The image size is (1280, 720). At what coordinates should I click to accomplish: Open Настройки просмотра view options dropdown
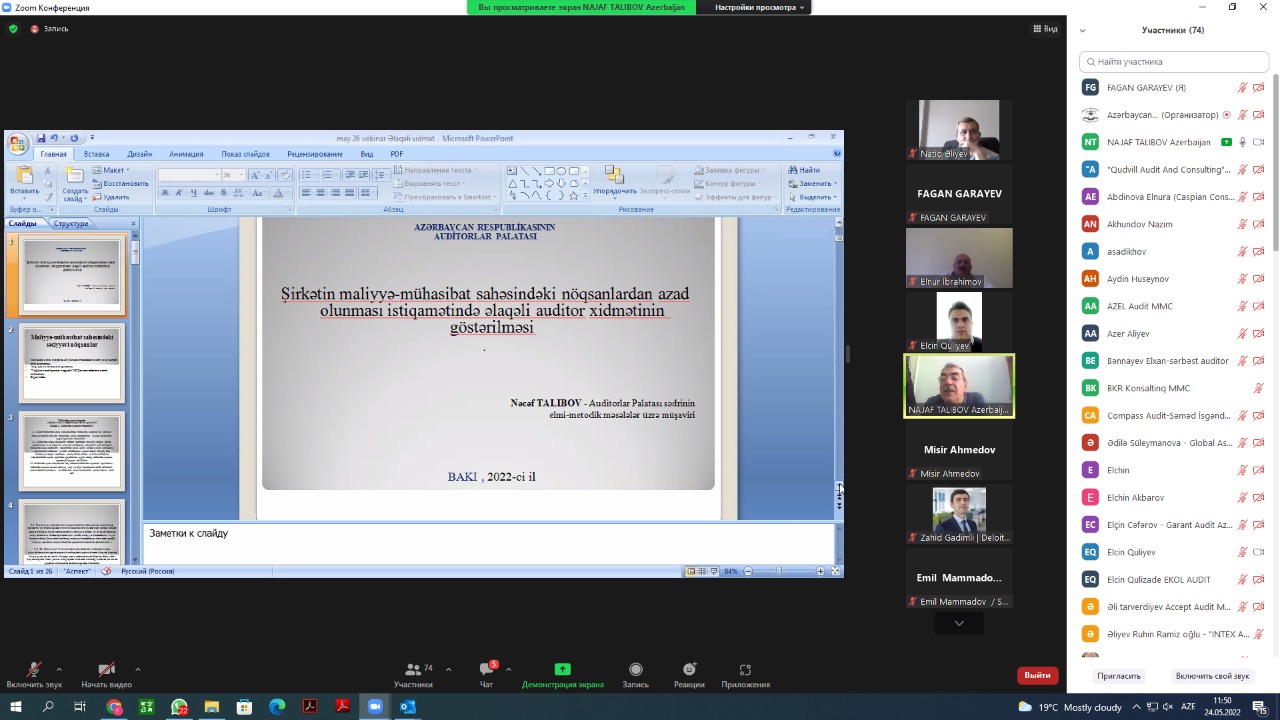pyautogui.click(x=759, y=7)
